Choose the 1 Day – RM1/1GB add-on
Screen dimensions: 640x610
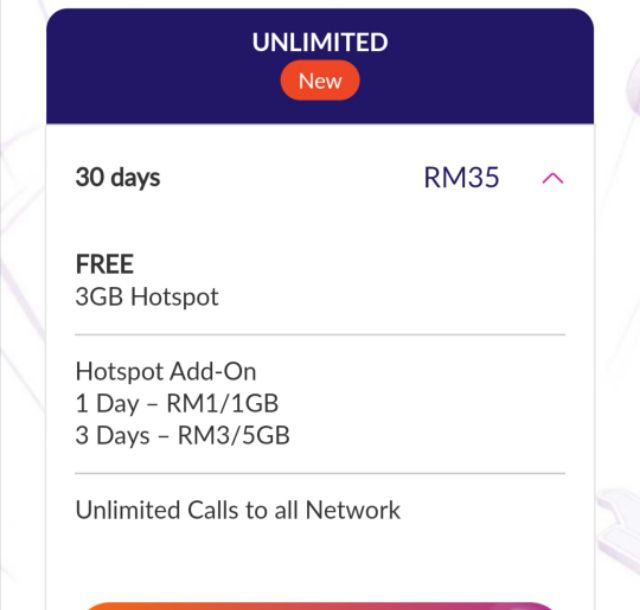coord(177,404)
